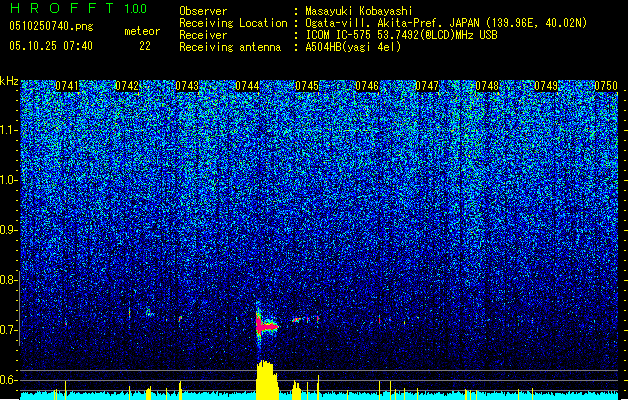Click the 0.9 kHz axis label
Image resolution: width=629 pixels, height=400 pixels.
coord(9,230)
